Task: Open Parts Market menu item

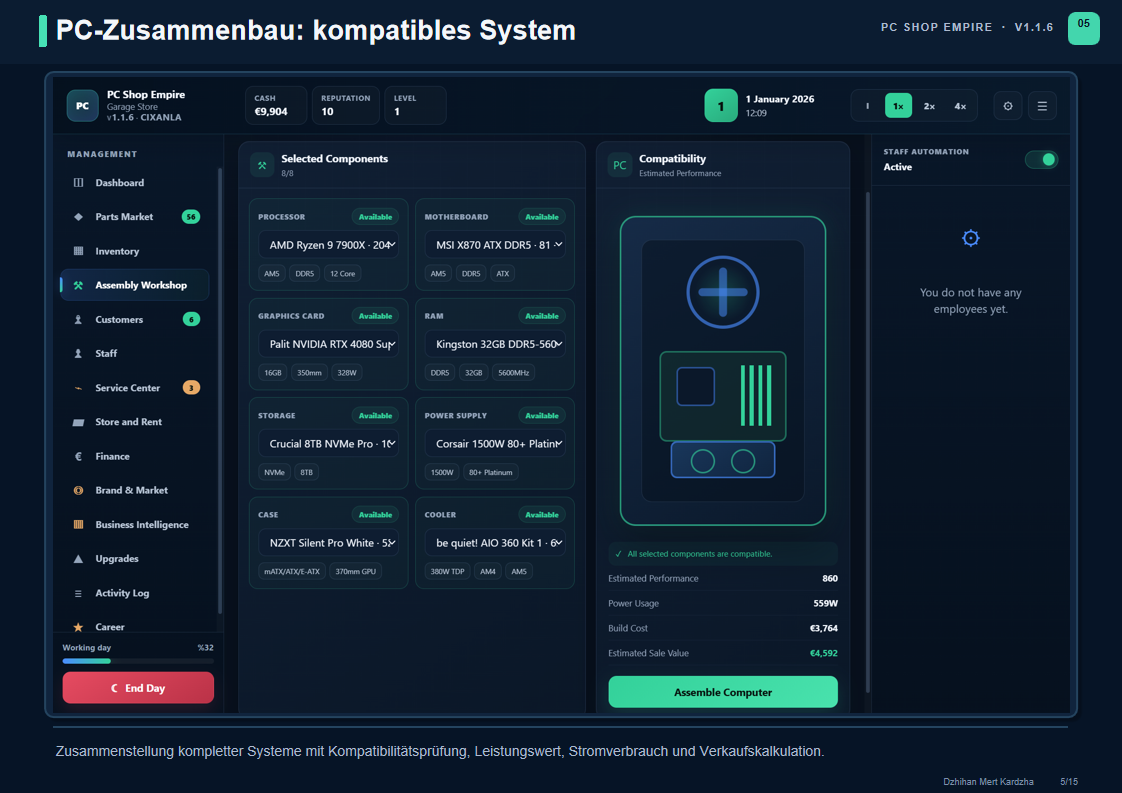Action: (135, 217)
